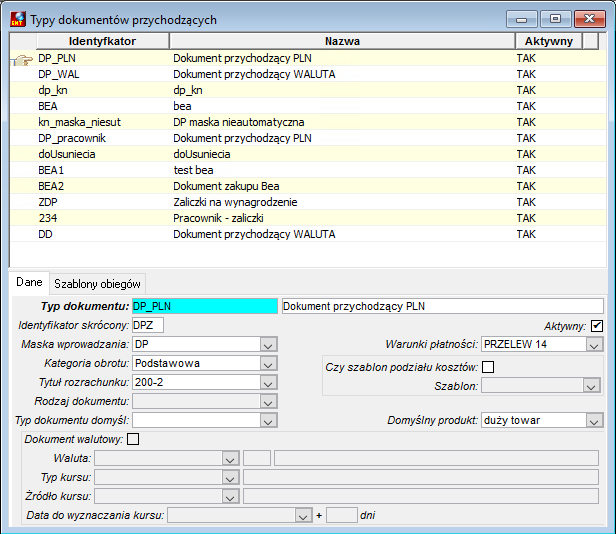Click the Typ dokumentu DP_PLN field
The width and height of the screenshot is (616, 534).
pos(205,306)
